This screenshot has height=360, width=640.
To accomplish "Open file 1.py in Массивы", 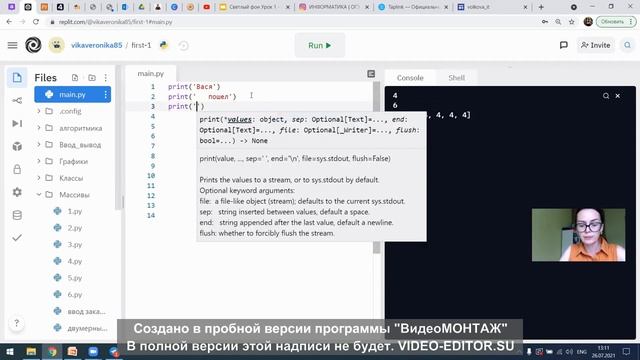I will pyautogui.click(x=75, y=211).
